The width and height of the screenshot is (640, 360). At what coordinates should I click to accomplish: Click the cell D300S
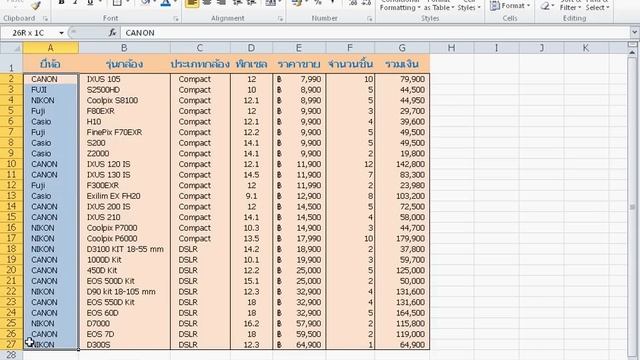tap(124, 344)
